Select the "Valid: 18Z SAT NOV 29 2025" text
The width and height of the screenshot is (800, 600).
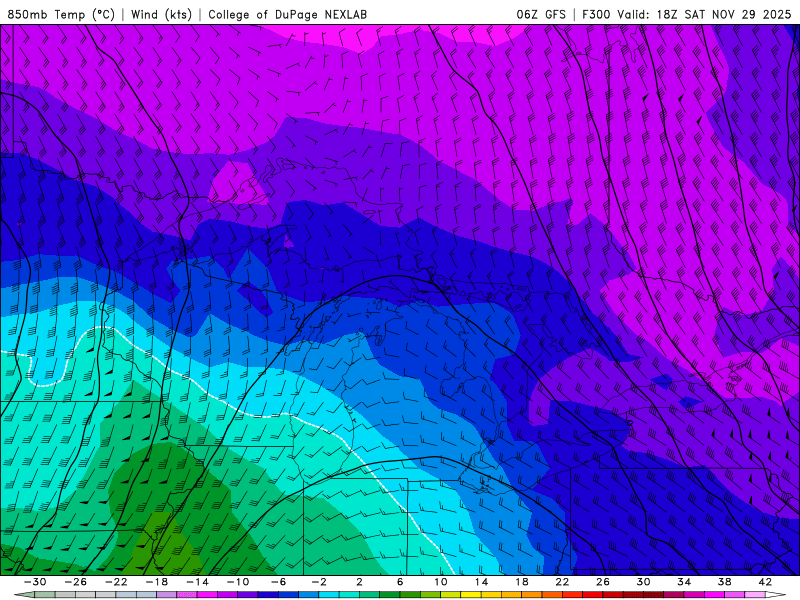[704, 14]
